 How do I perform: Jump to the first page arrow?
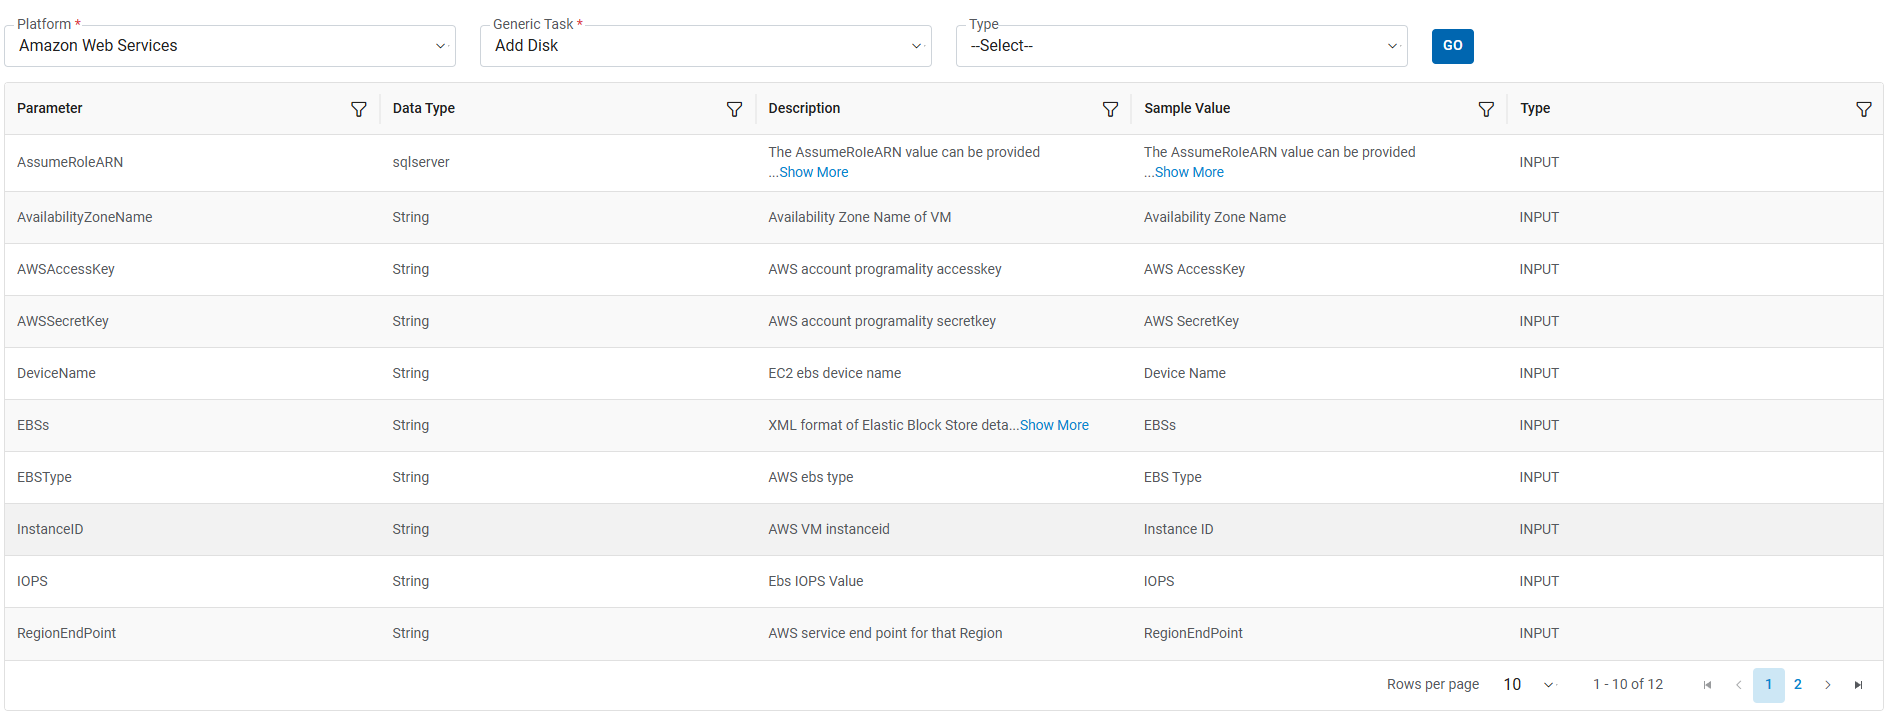[x=1707, y=685]
